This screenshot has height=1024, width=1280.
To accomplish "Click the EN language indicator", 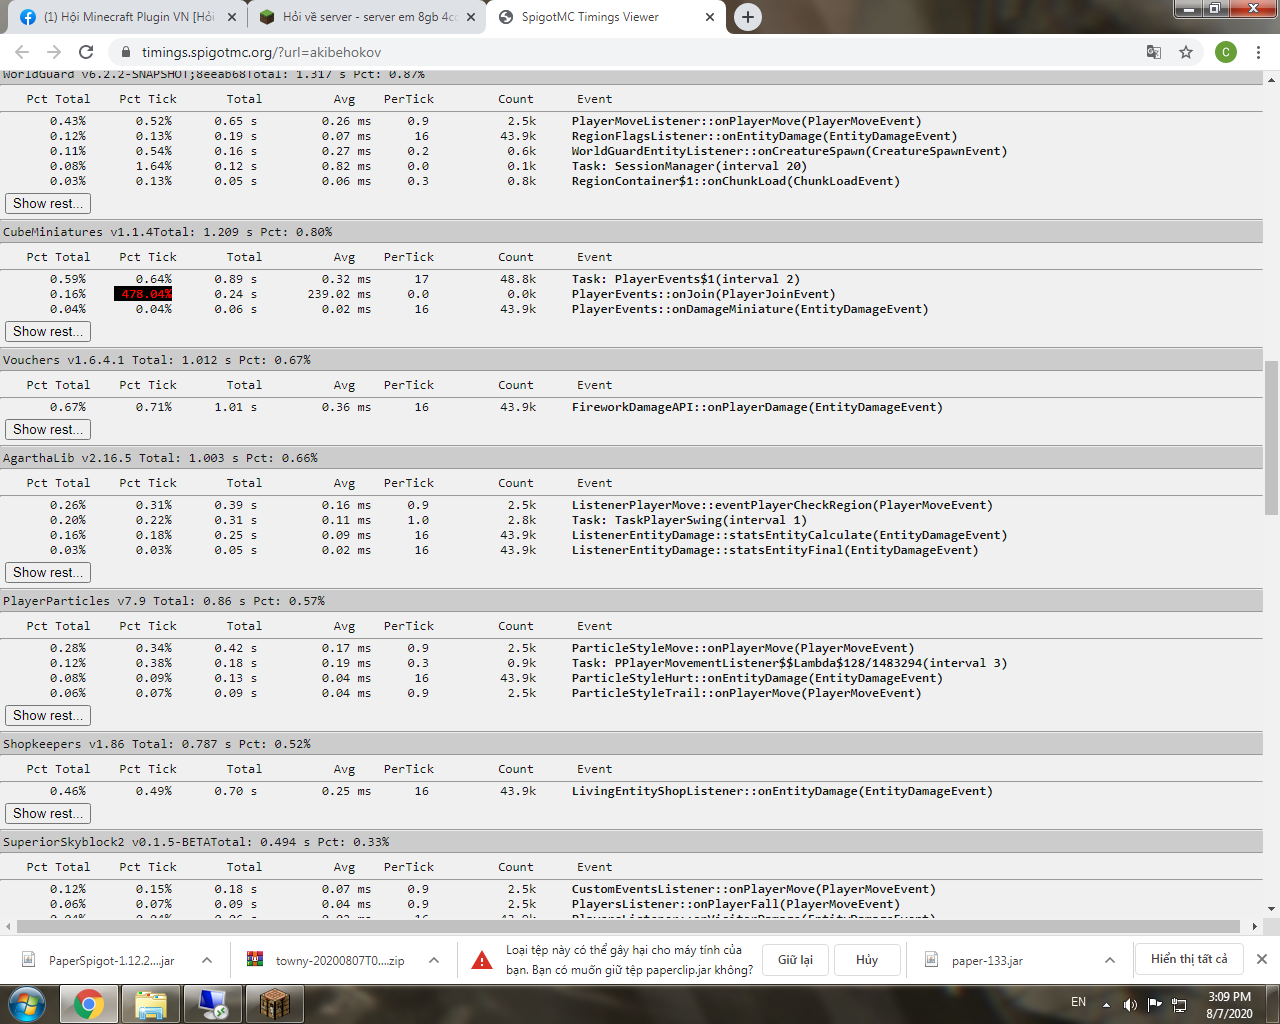I will (x=1078, y=1002).
